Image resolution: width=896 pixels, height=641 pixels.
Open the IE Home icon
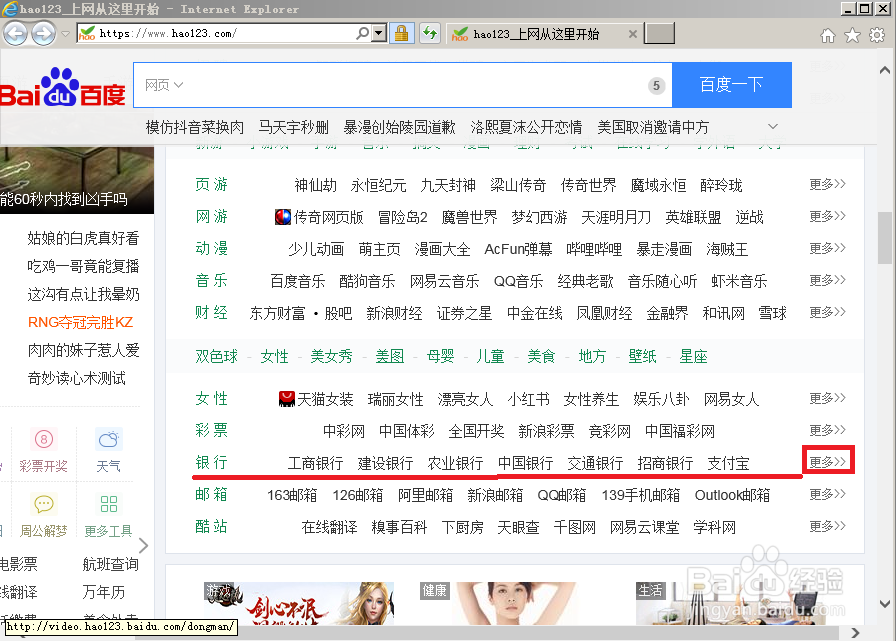pyautogui.click(x=827, y=35)
